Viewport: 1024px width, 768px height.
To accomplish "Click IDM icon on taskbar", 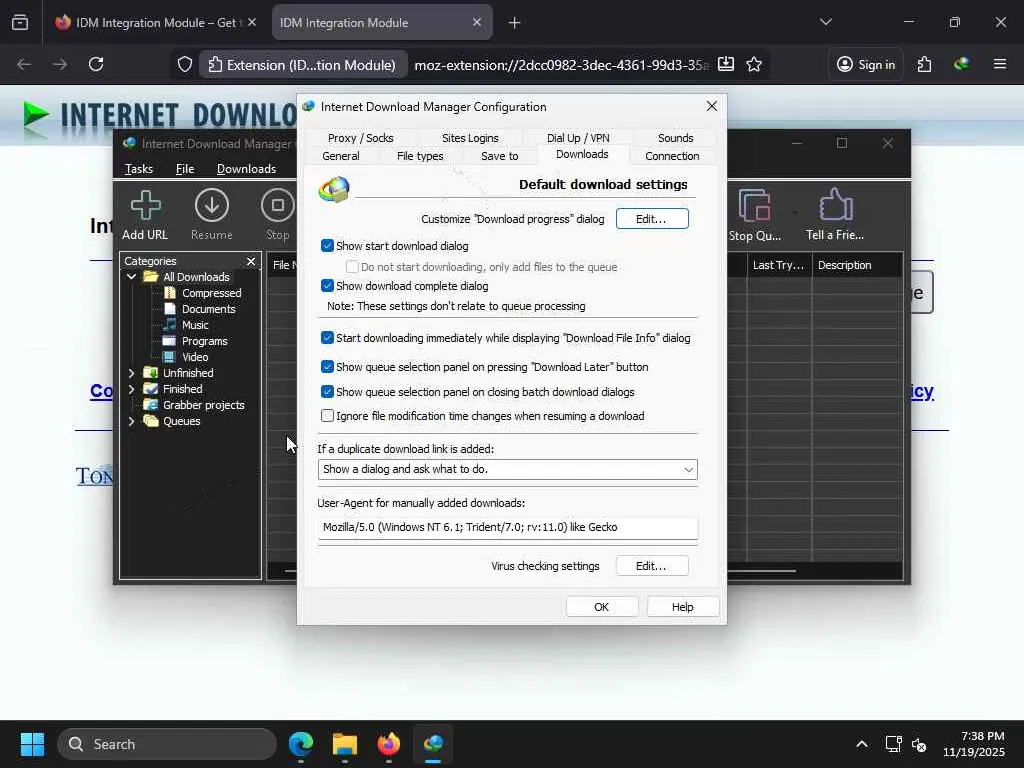I will pos(433,744).
